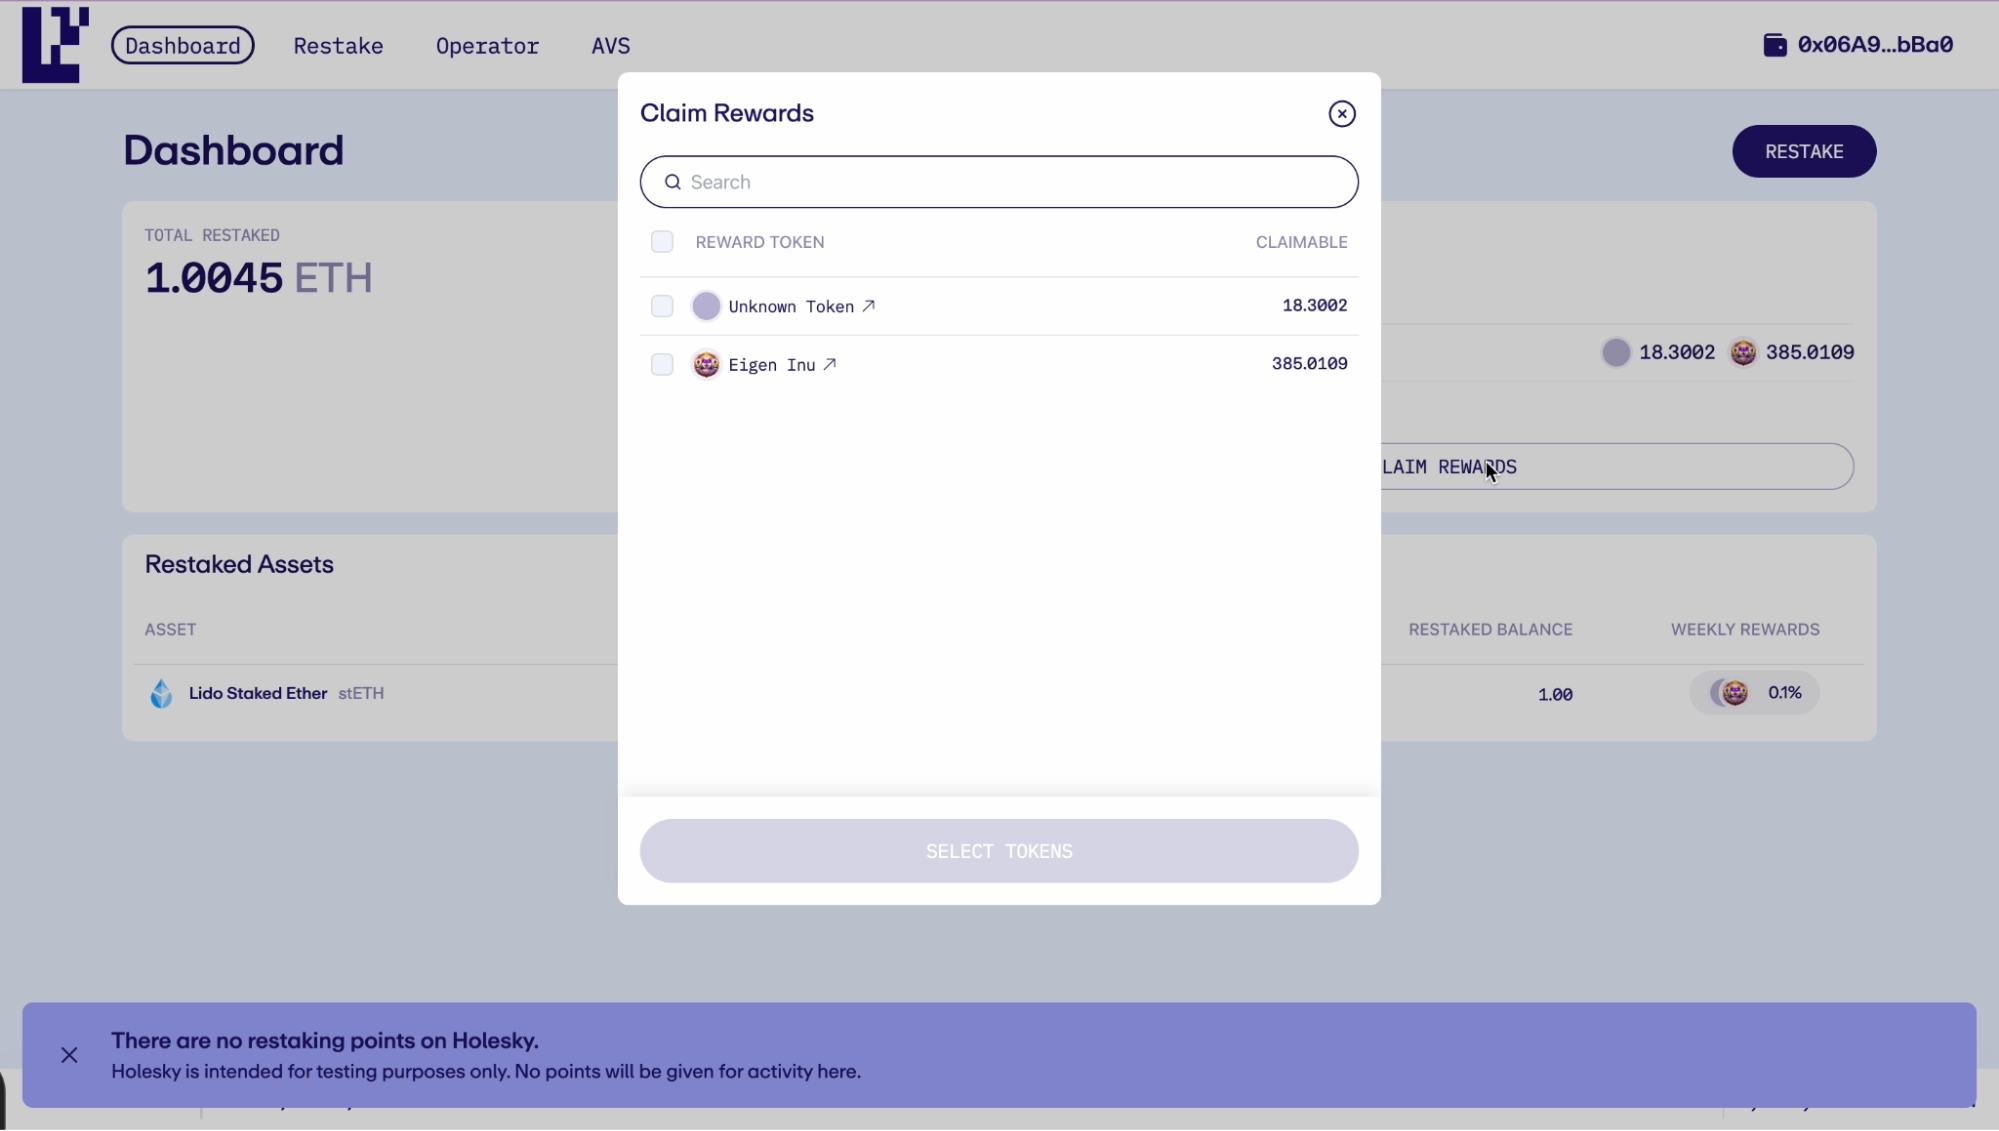Open the Restake navigation tab

[x=339, y=45]
